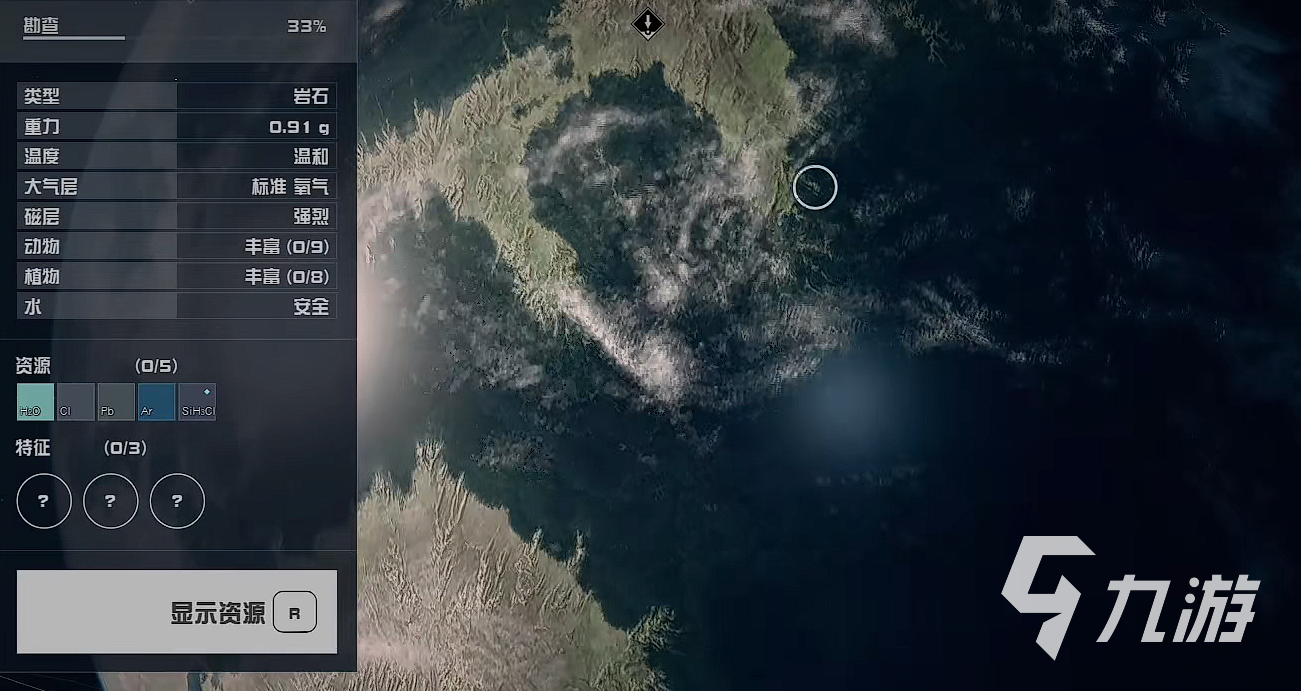Click the 重力 gravity label

coord(42,126)
